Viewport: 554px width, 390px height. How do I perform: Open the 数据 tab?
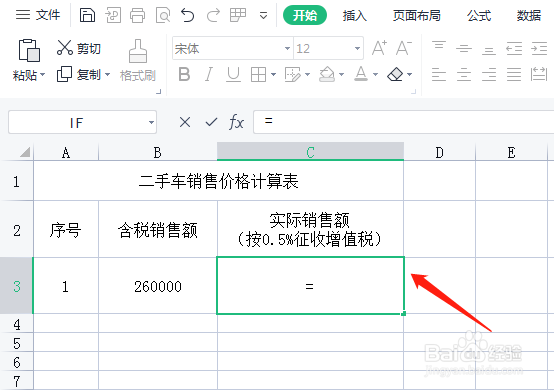(x=529, y=16)
